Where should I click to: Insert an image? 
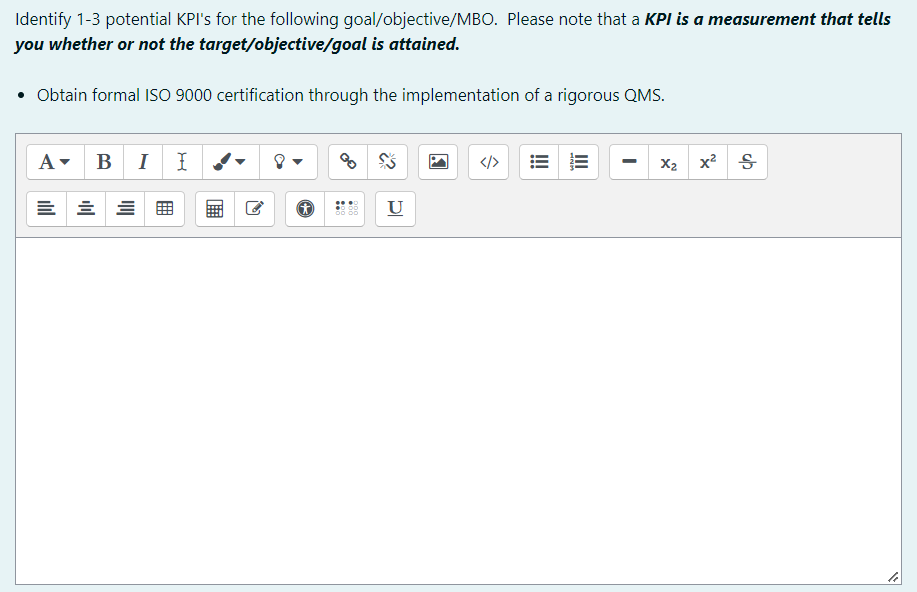(438, 161)
